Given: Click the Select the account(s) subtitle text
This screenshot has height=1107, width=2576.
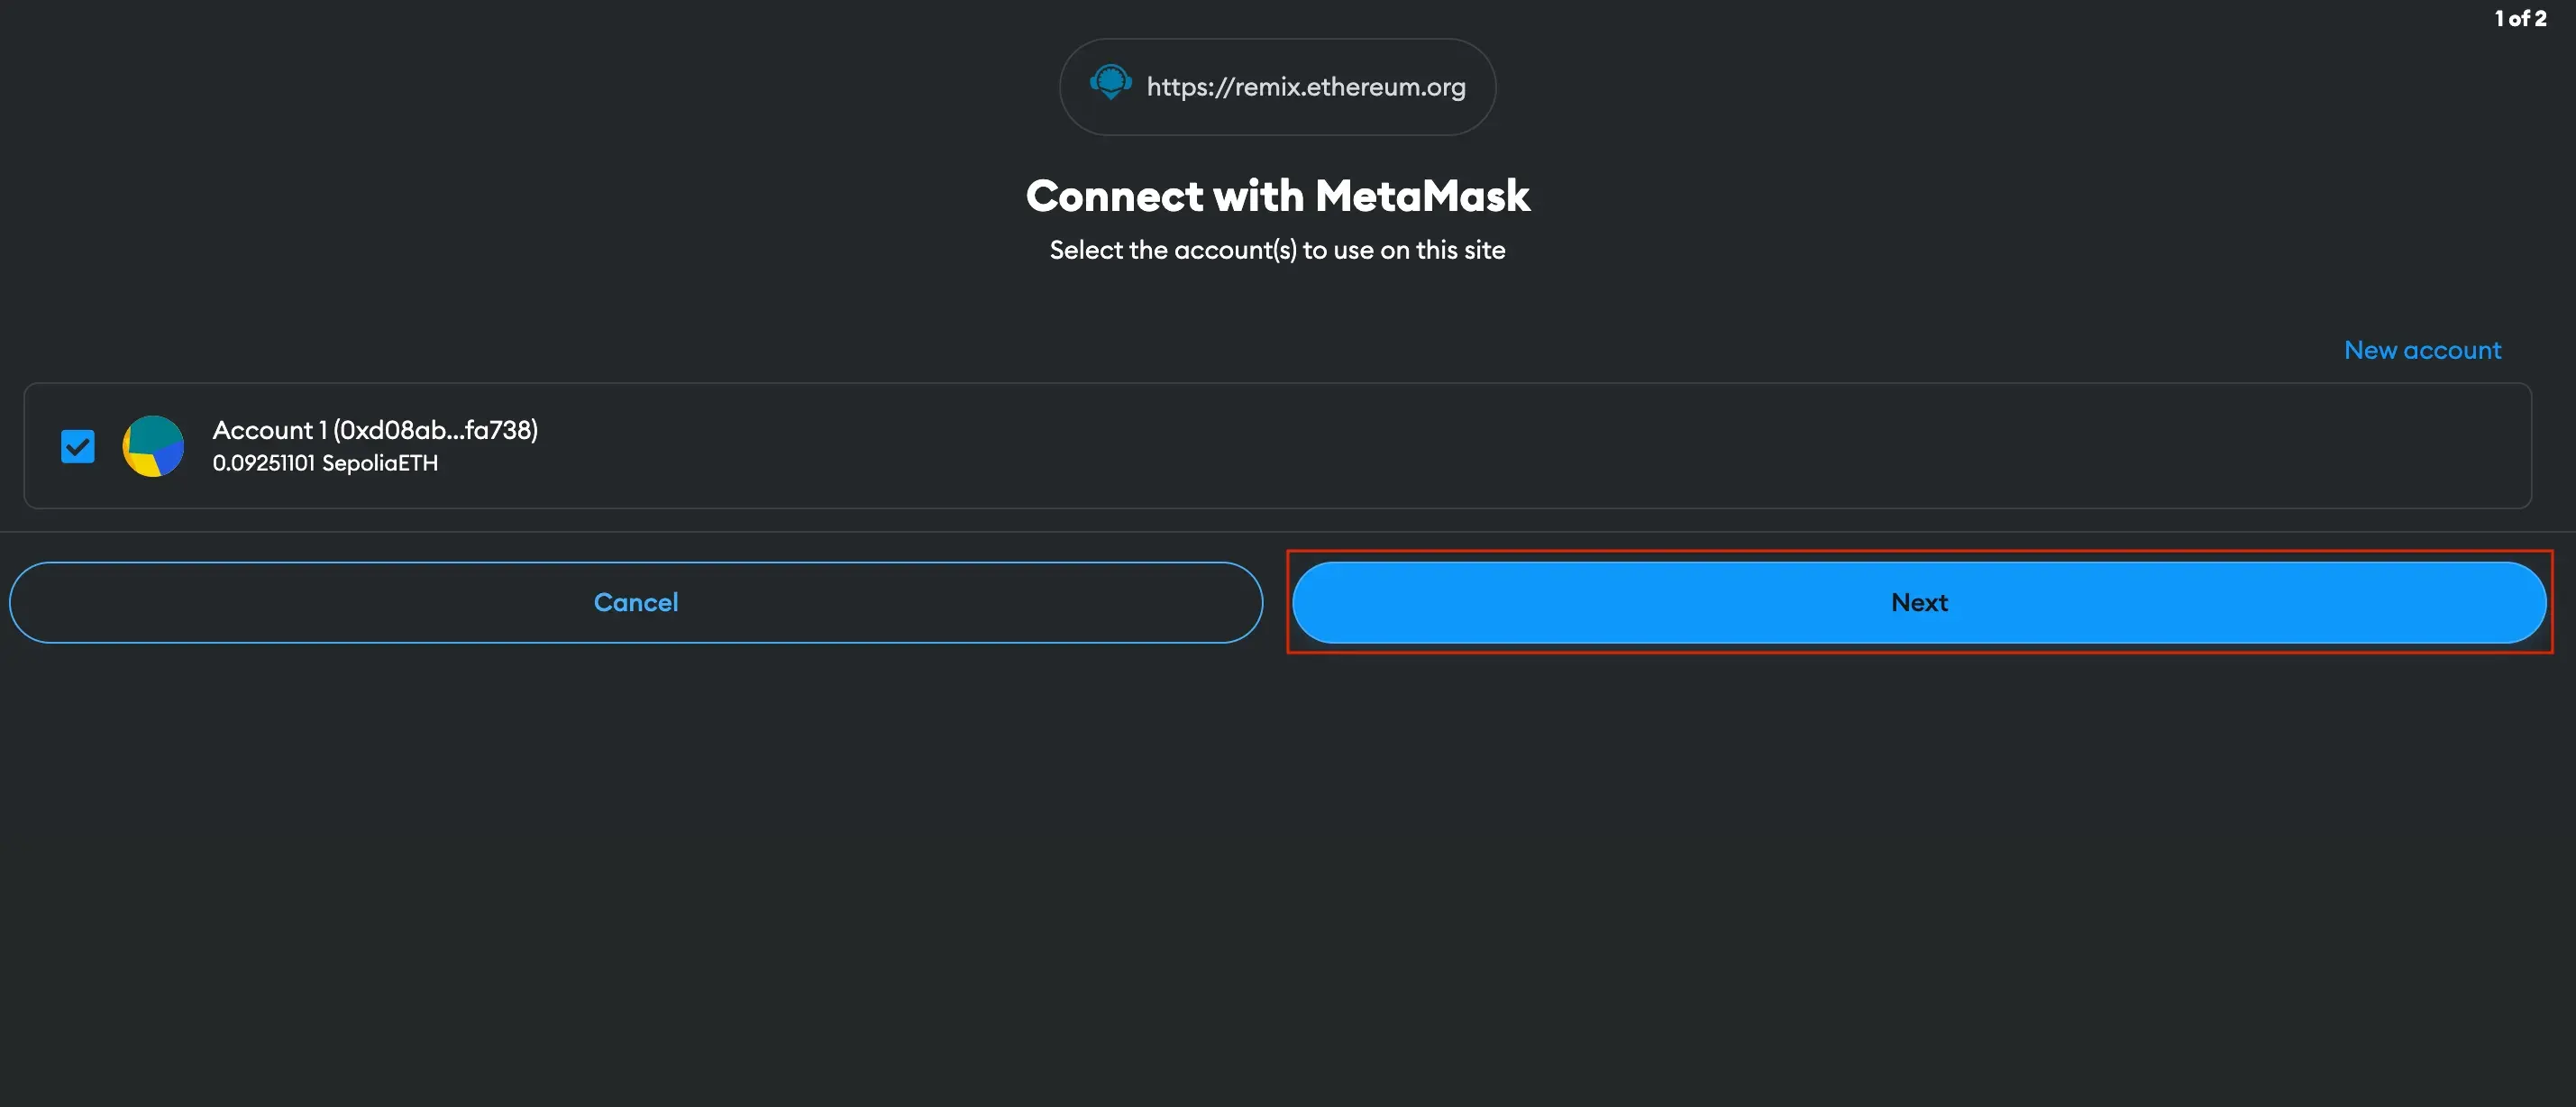Looking at the screenshot, I should [x=1277, y=250].
